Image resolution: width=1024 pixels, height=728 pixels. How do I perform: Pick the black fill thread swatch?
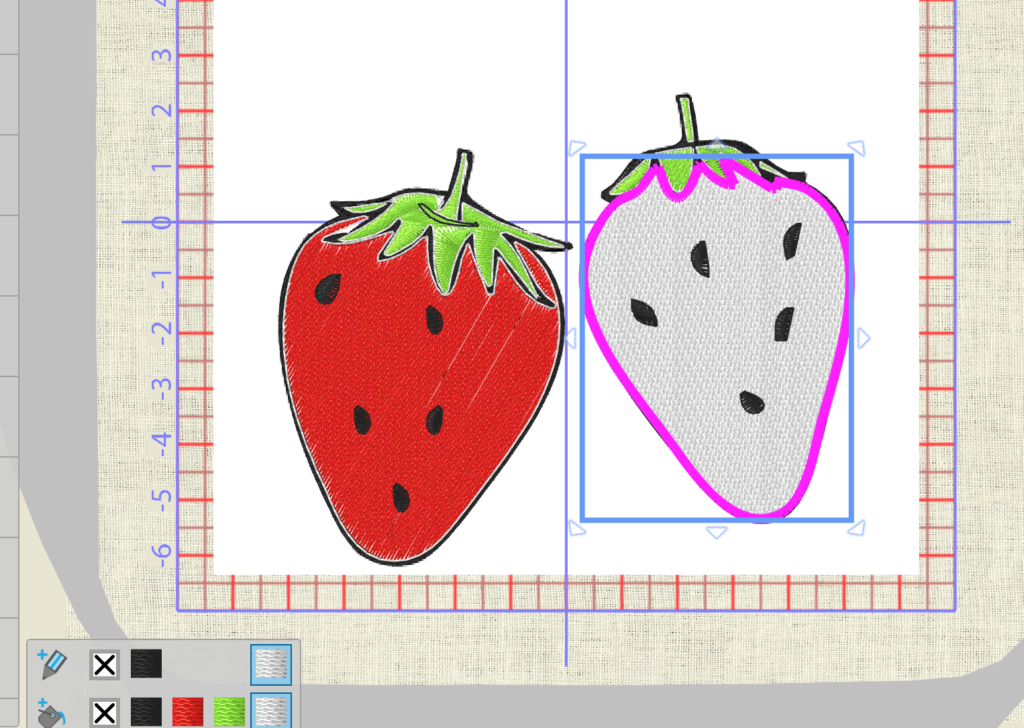pyautogui.click(x=146, y=713)
